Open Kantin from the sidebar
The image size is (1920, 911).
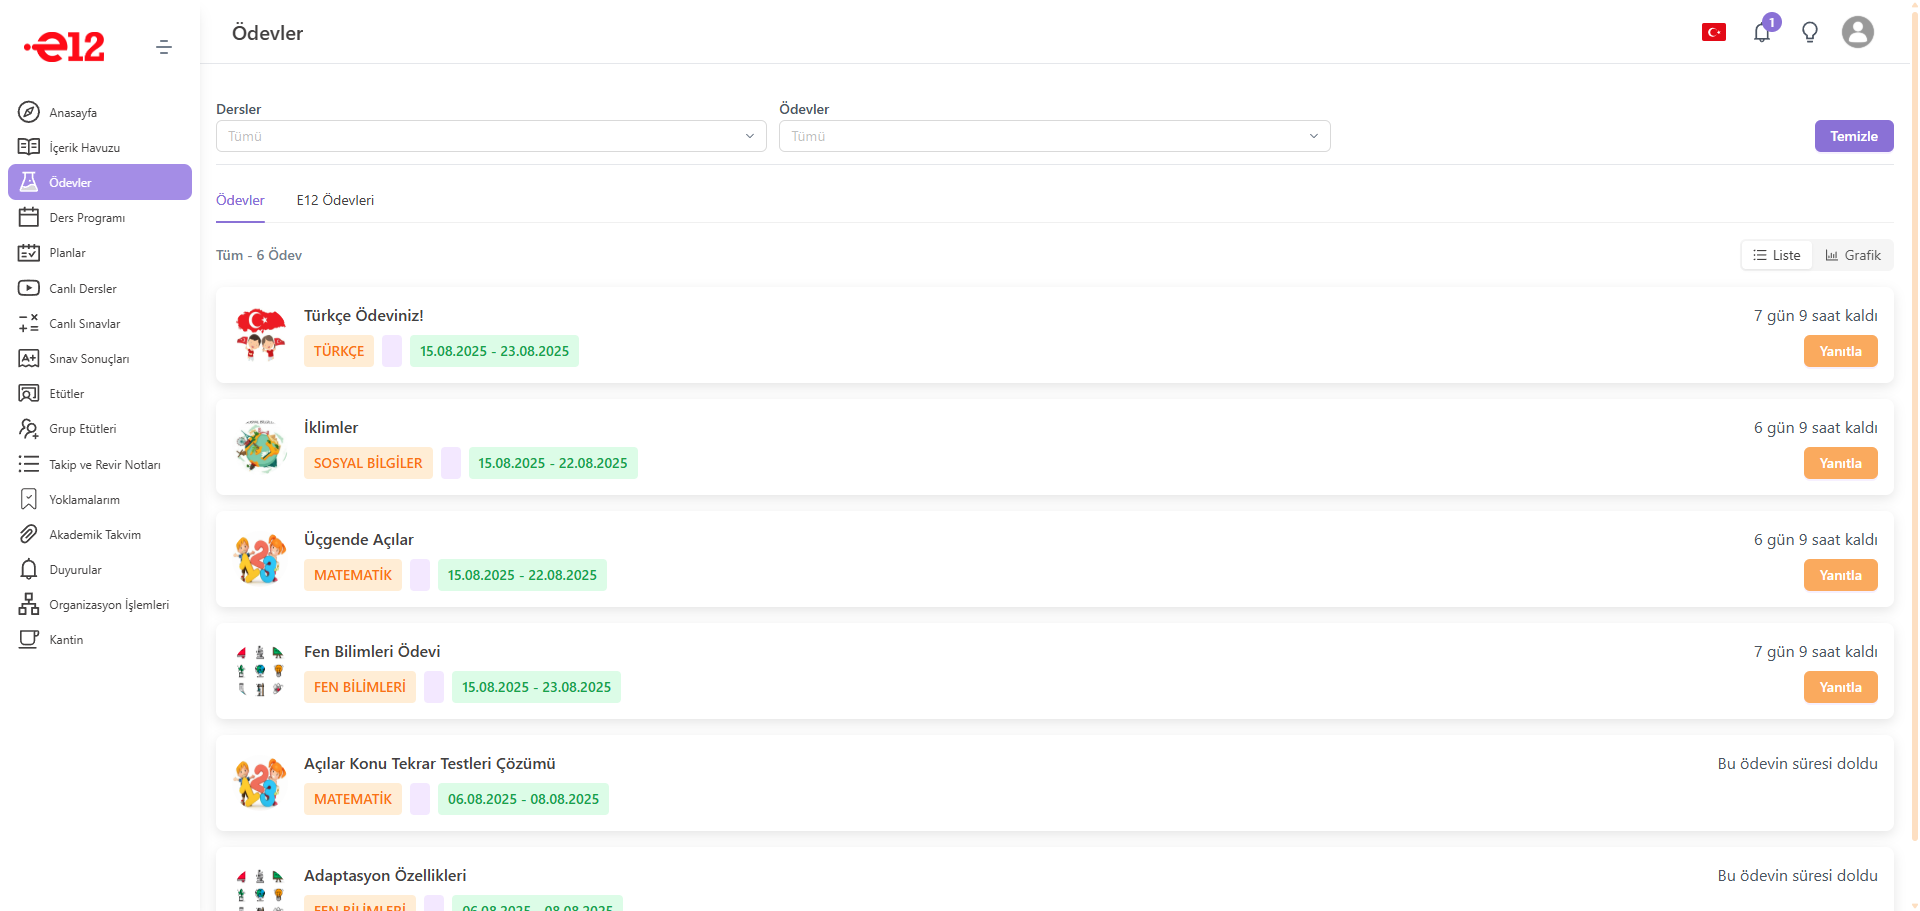(x=66, y=639)
